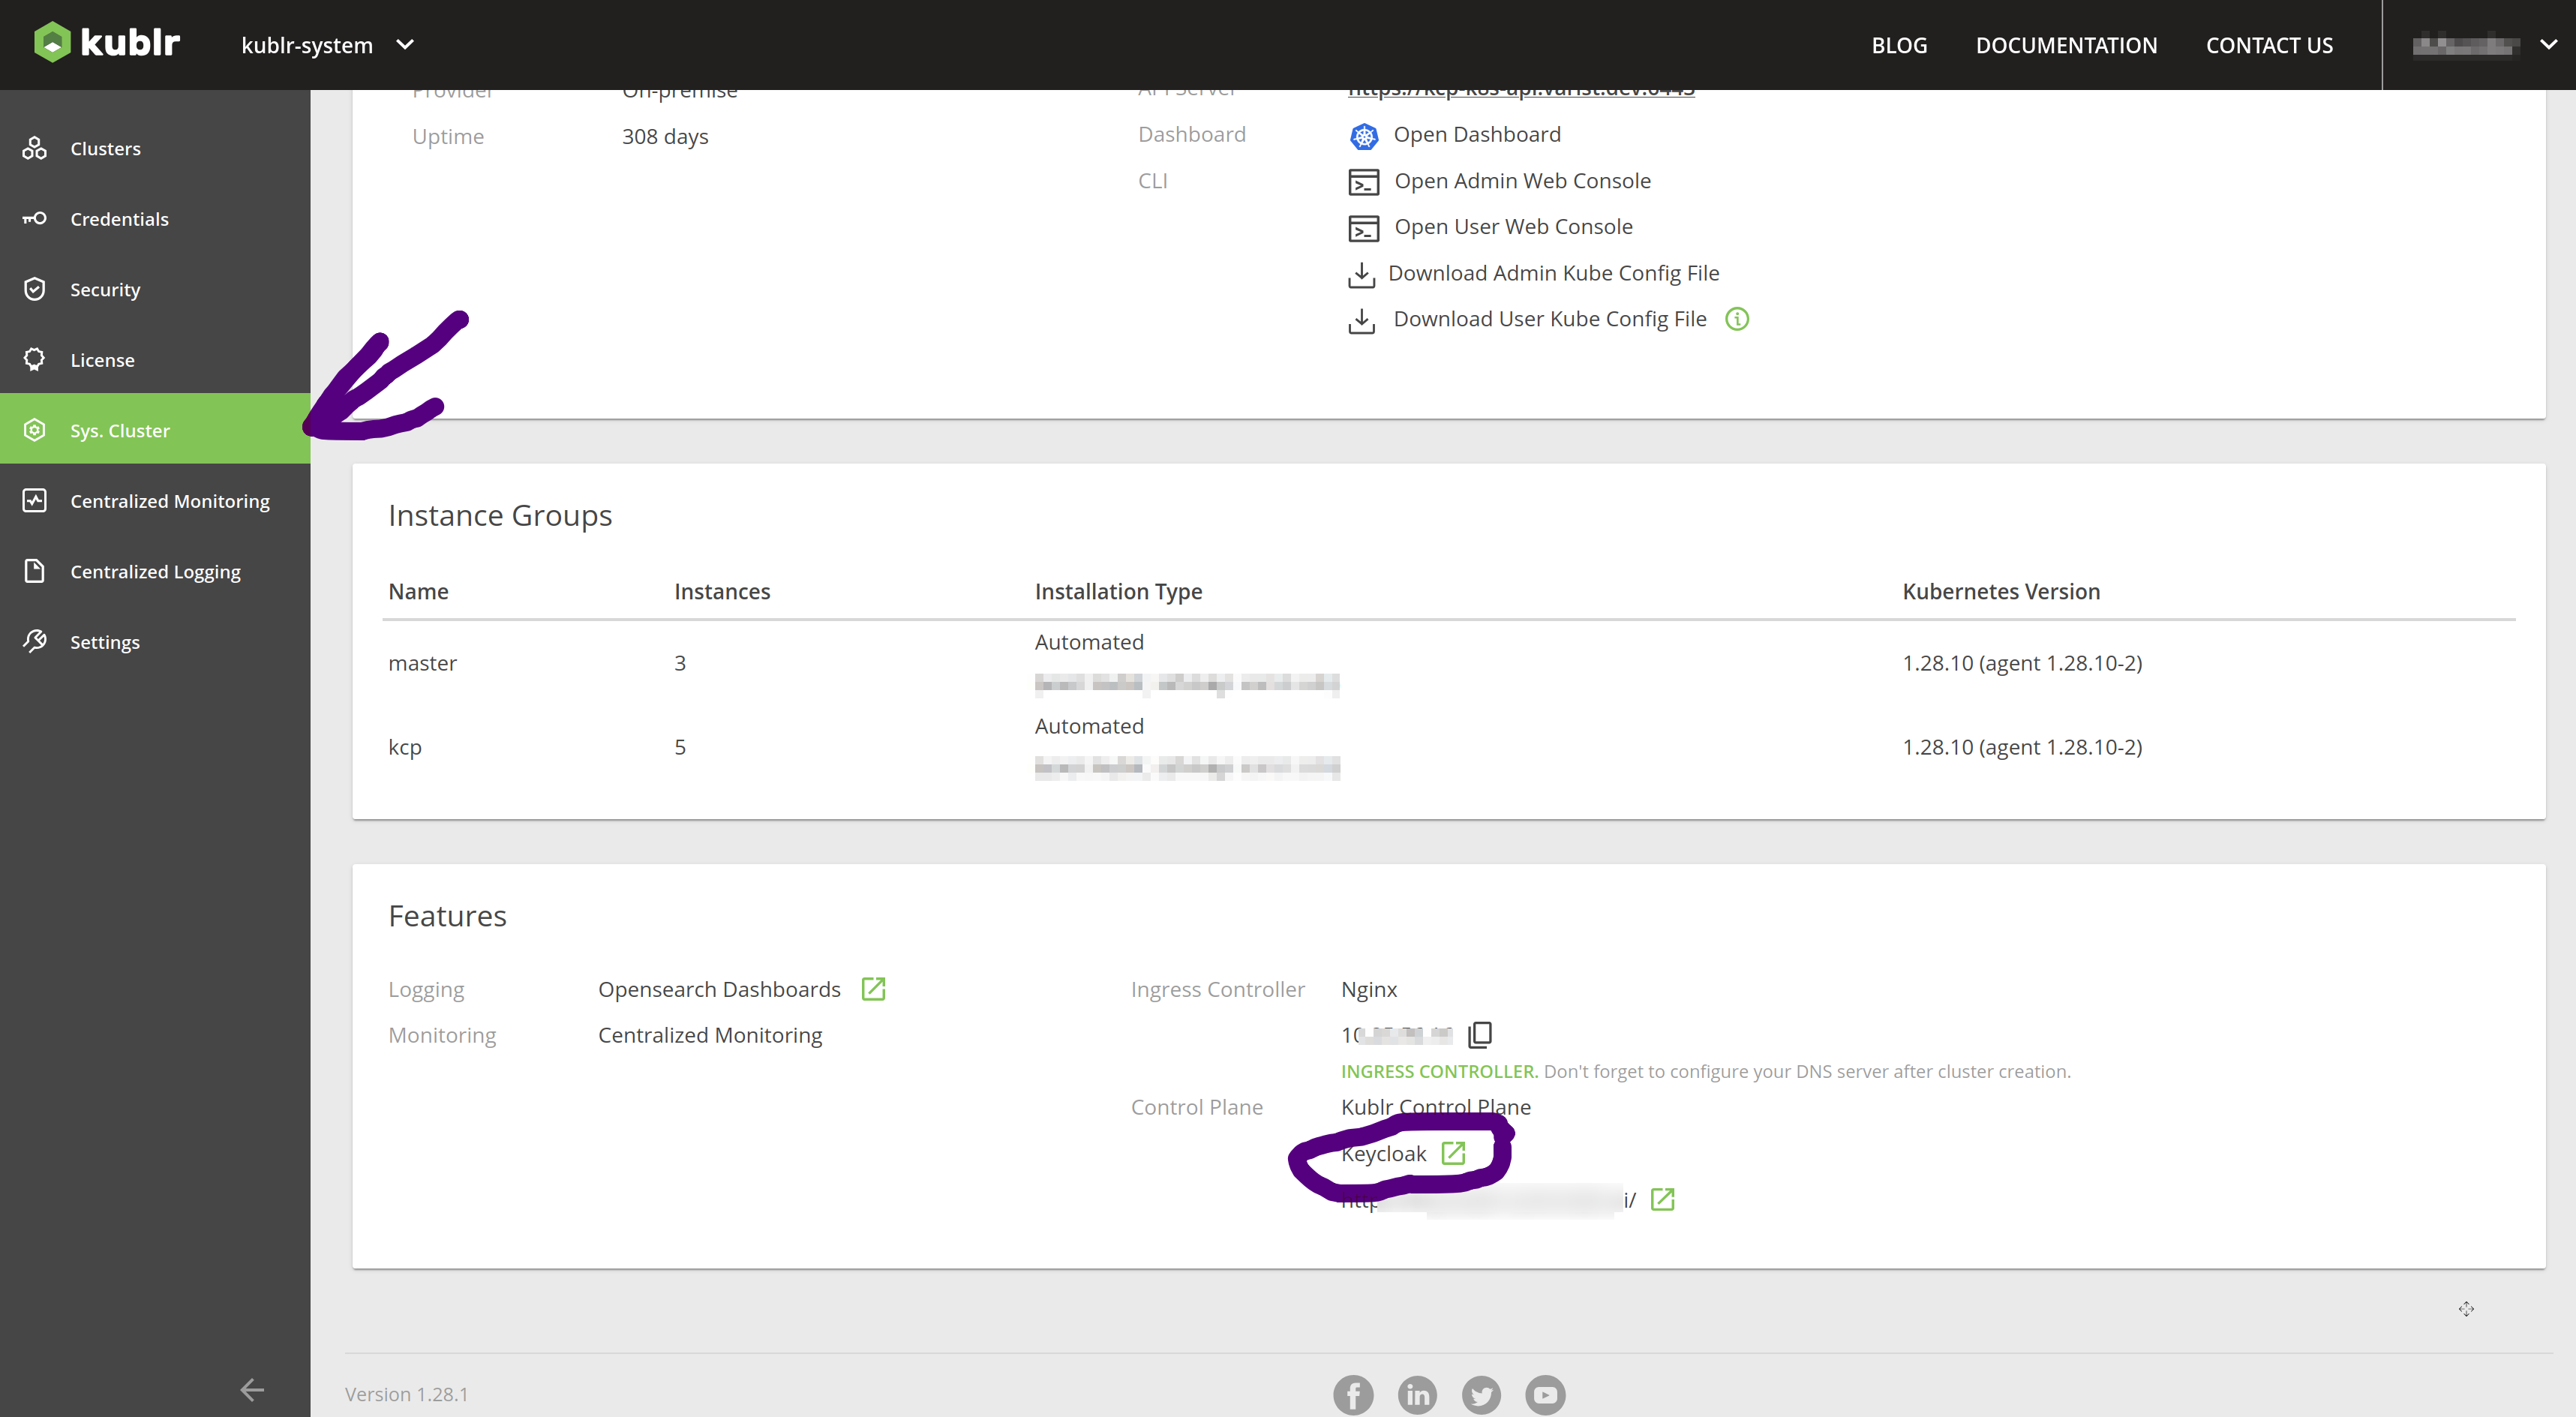The width and height of the screenshot is (2576, 1417).
Task: Select the Sys. Cluster sidebar item
Action: [155, 430]
